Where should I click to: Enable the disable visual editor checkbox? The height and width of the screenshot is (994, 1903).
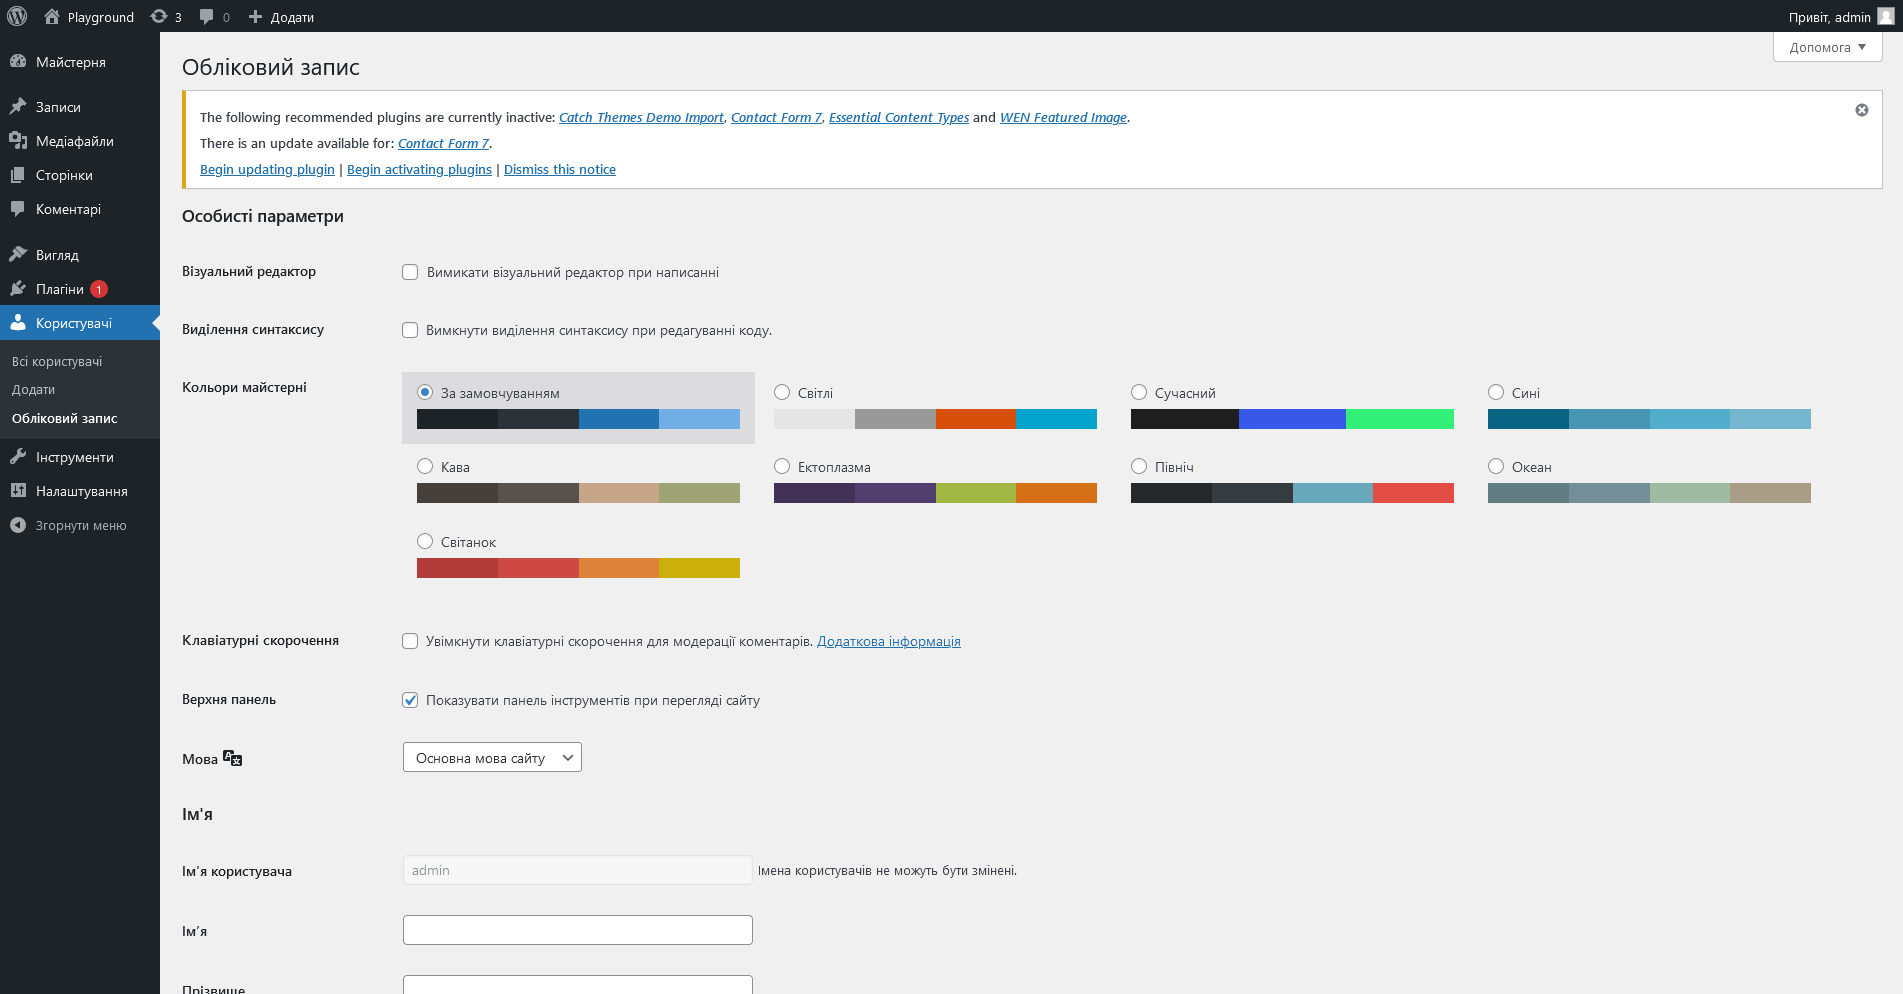(x=410, y=272)
